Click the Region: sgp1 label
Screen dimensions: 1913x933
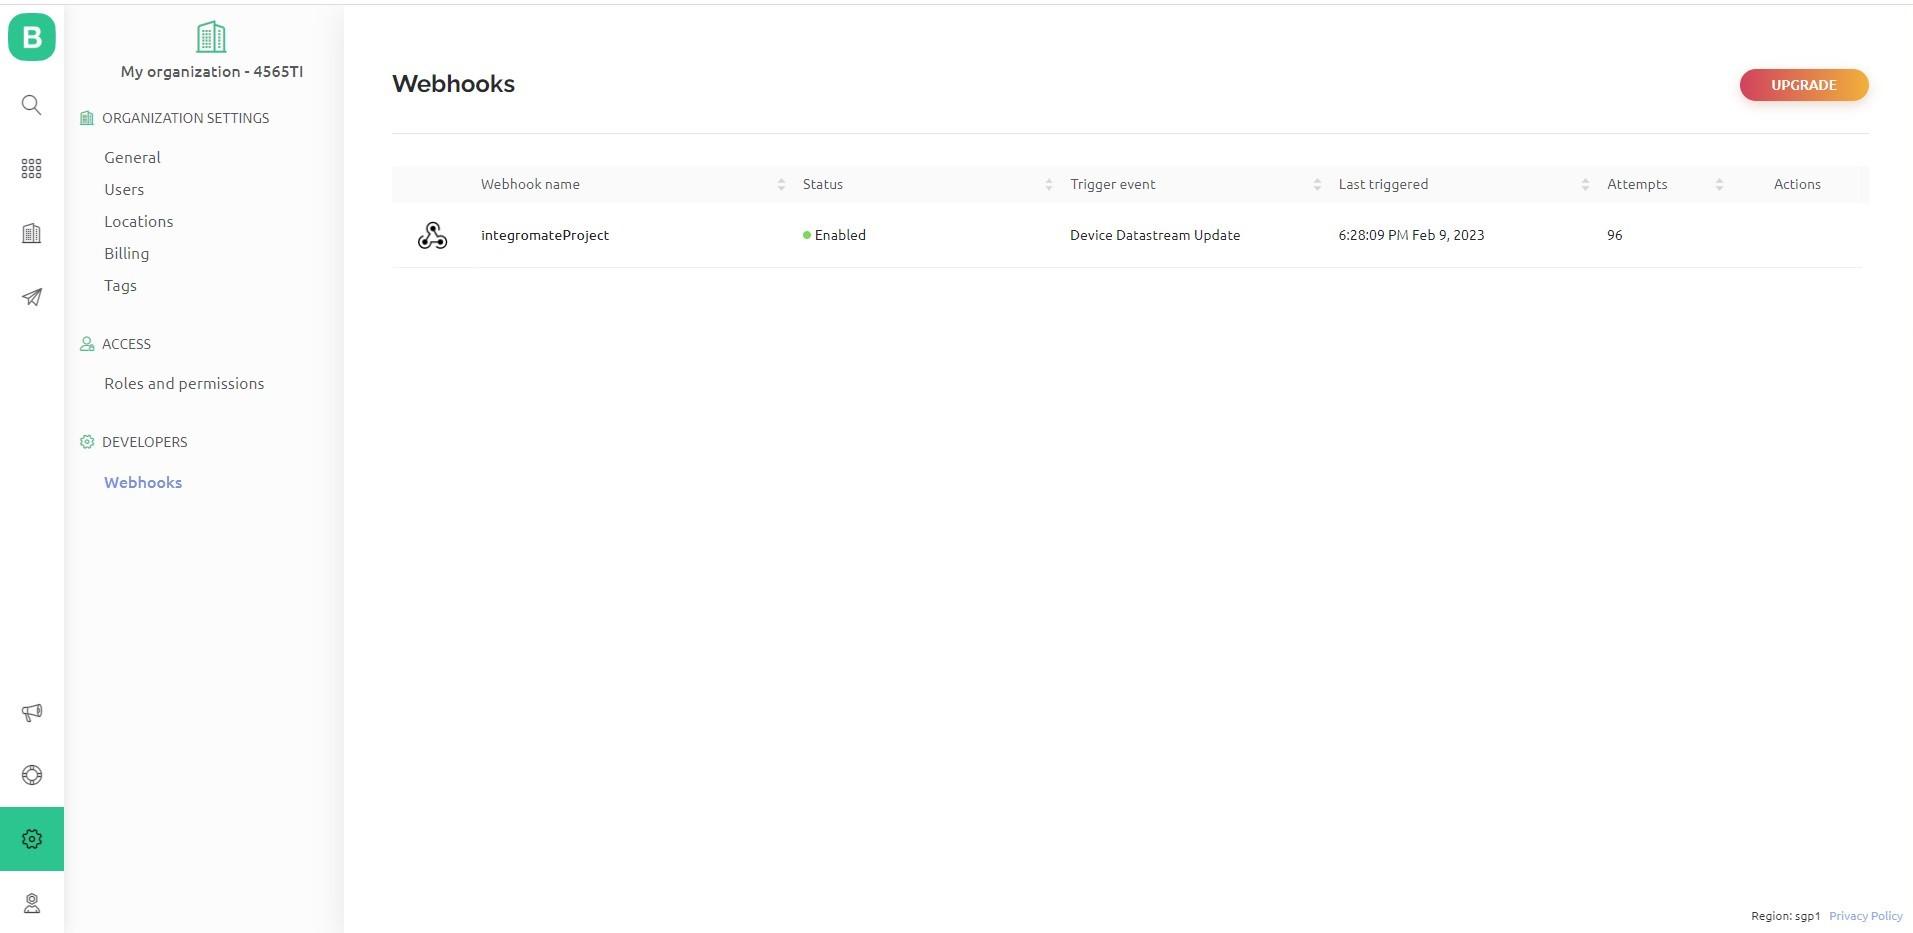click(x=1786, y=916)
